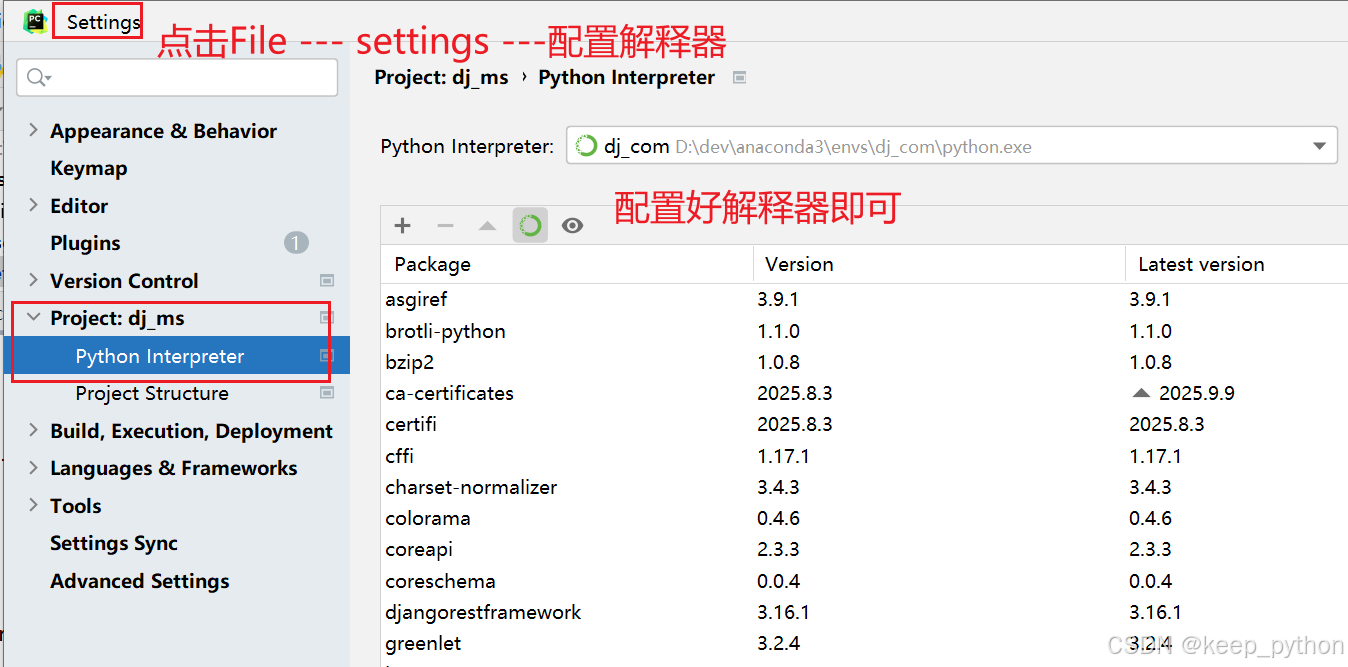Screen dimensions: 1348x667
Task: Collapse the Project: dj_ms section
Action: [x=33, y=318]
